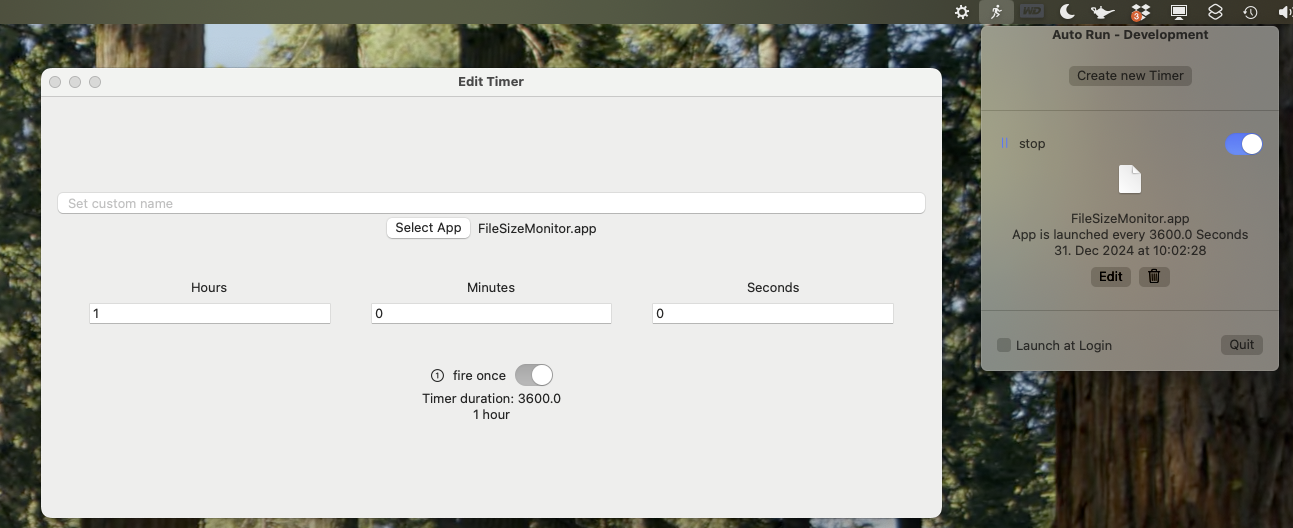1293x528 pixels.
Task: Click the Timer duration: 3600.0 text
Action: point(491,398)
